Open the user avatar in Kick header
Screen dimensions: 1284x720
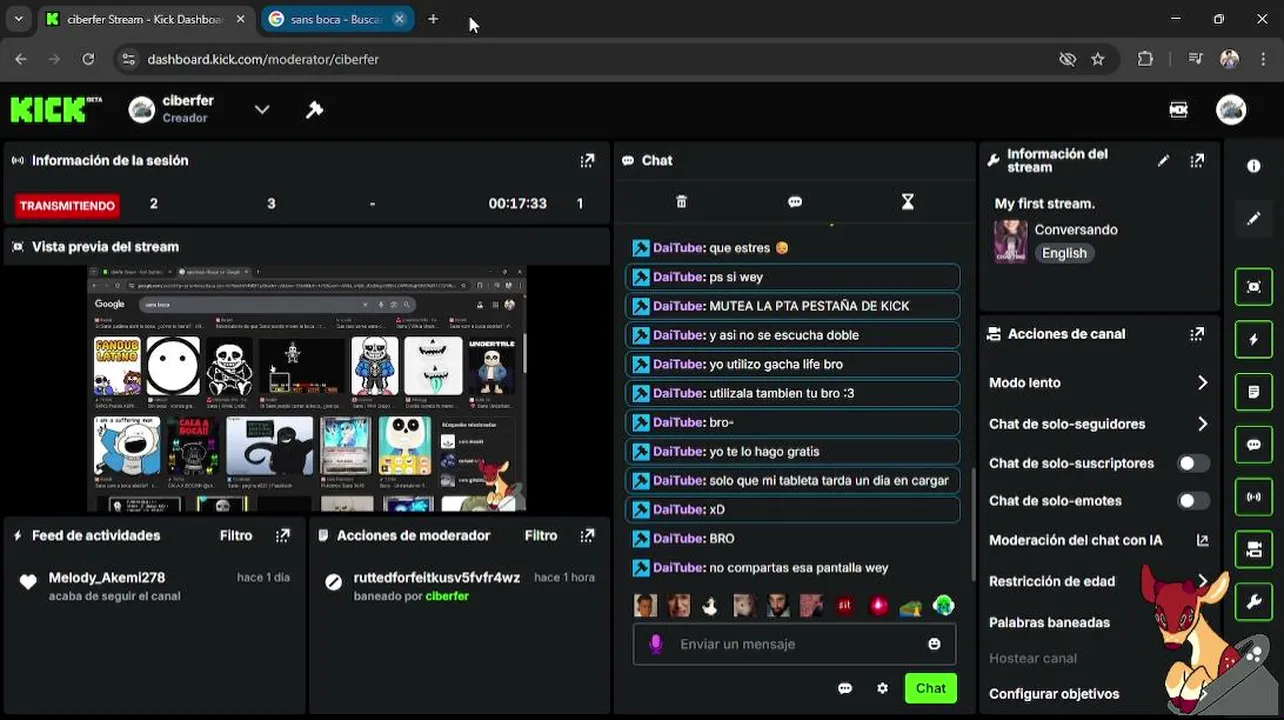pyautogui.click(x=1231, y=110)
